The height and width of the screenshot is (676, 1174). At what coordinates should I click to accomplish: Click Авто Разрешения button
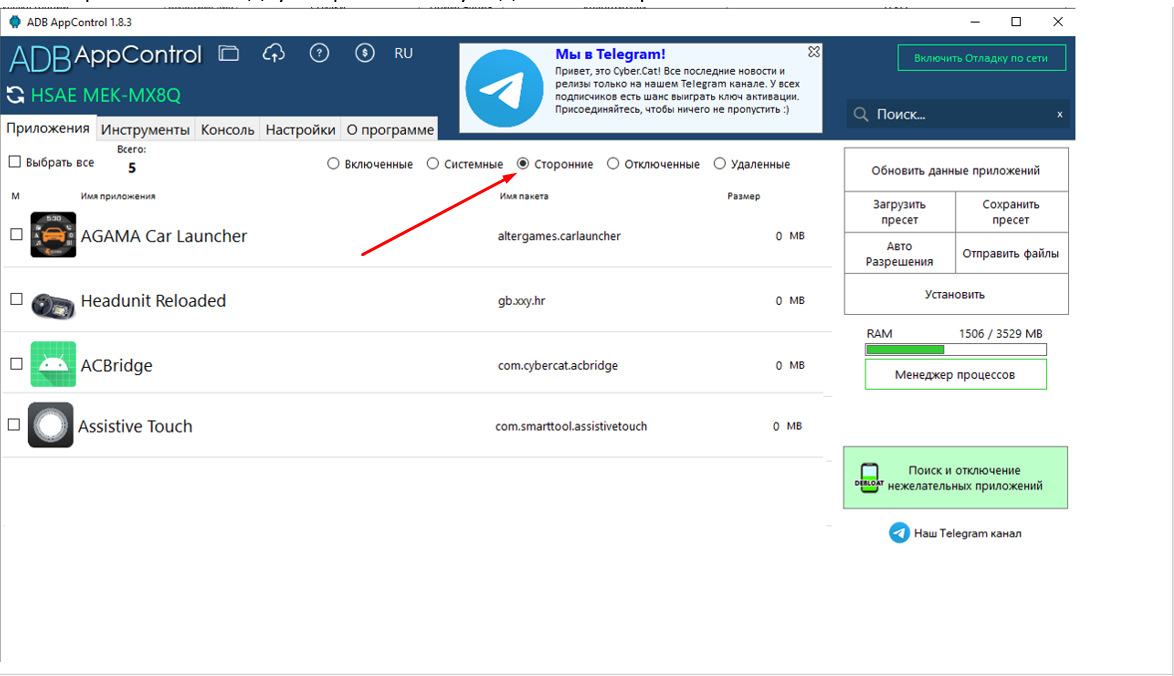click(899, 253)
